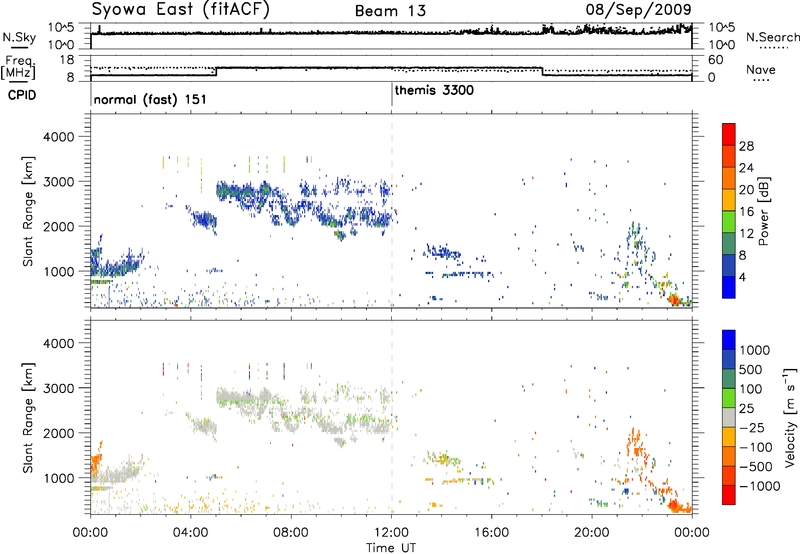Viewport: 800px width, 554px height.
Task: Click the 'Syowa East (fitACF)' plot title
Action: coord(181,10)
